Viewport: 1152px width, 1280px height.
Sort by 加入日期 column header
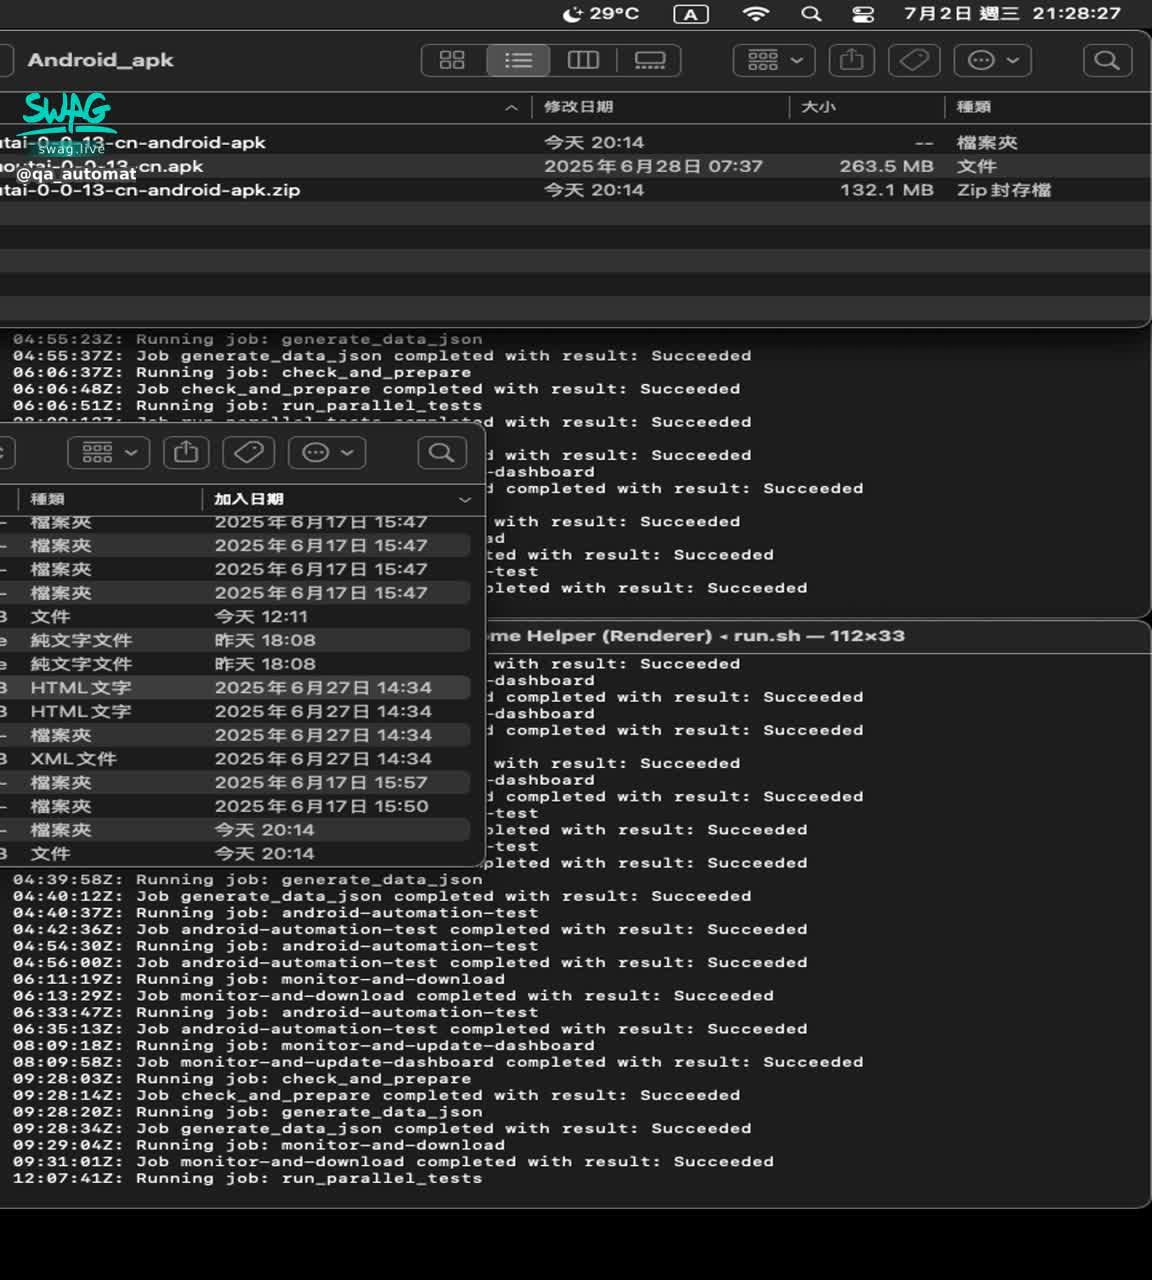click(249, 499)
